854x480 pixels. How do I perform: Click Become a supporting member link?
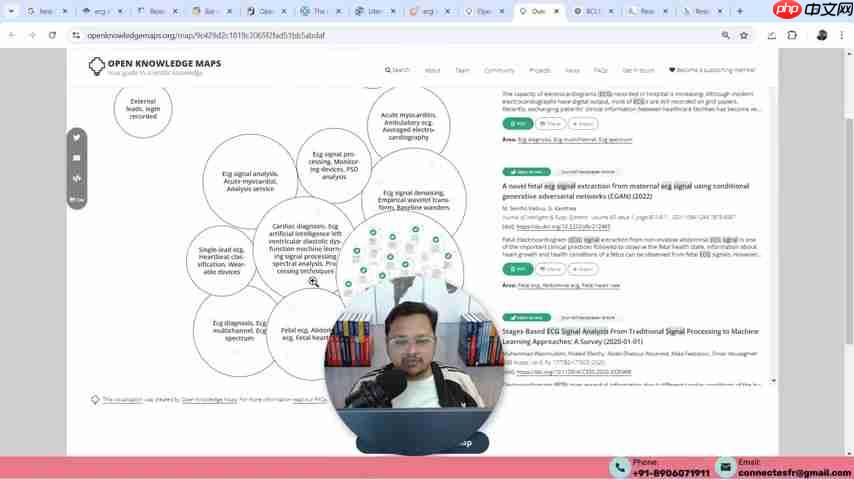tap(712, 70)
